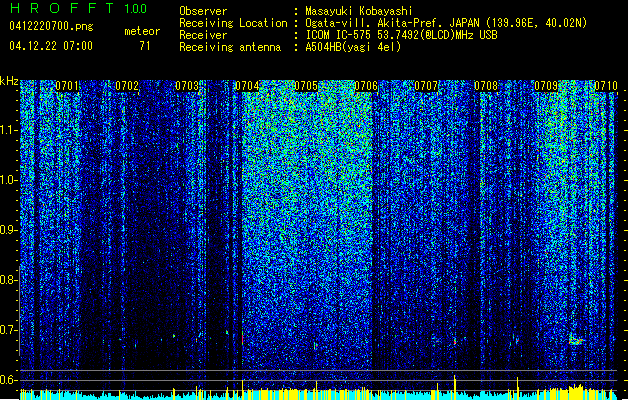Click the date stamp 04.12.22 07:00

pyautogui.click(x=51, y=46)
